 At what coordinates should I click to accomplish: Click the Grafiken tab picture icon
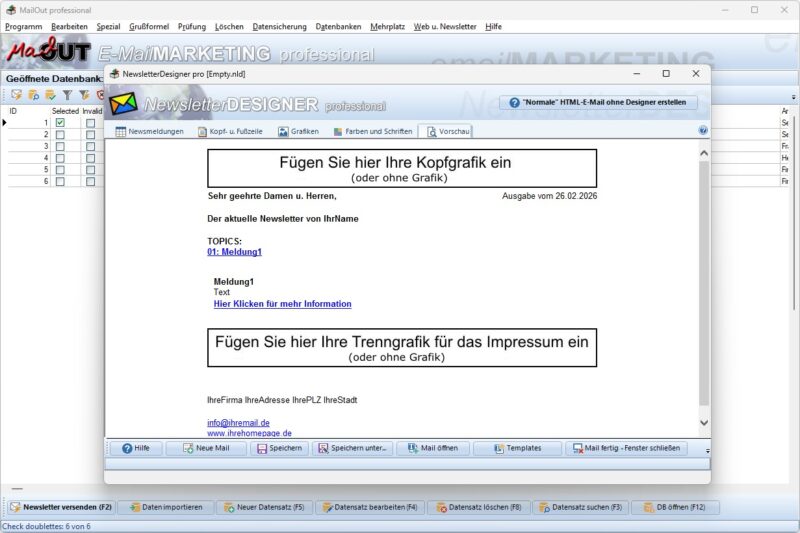coord(283,132)
